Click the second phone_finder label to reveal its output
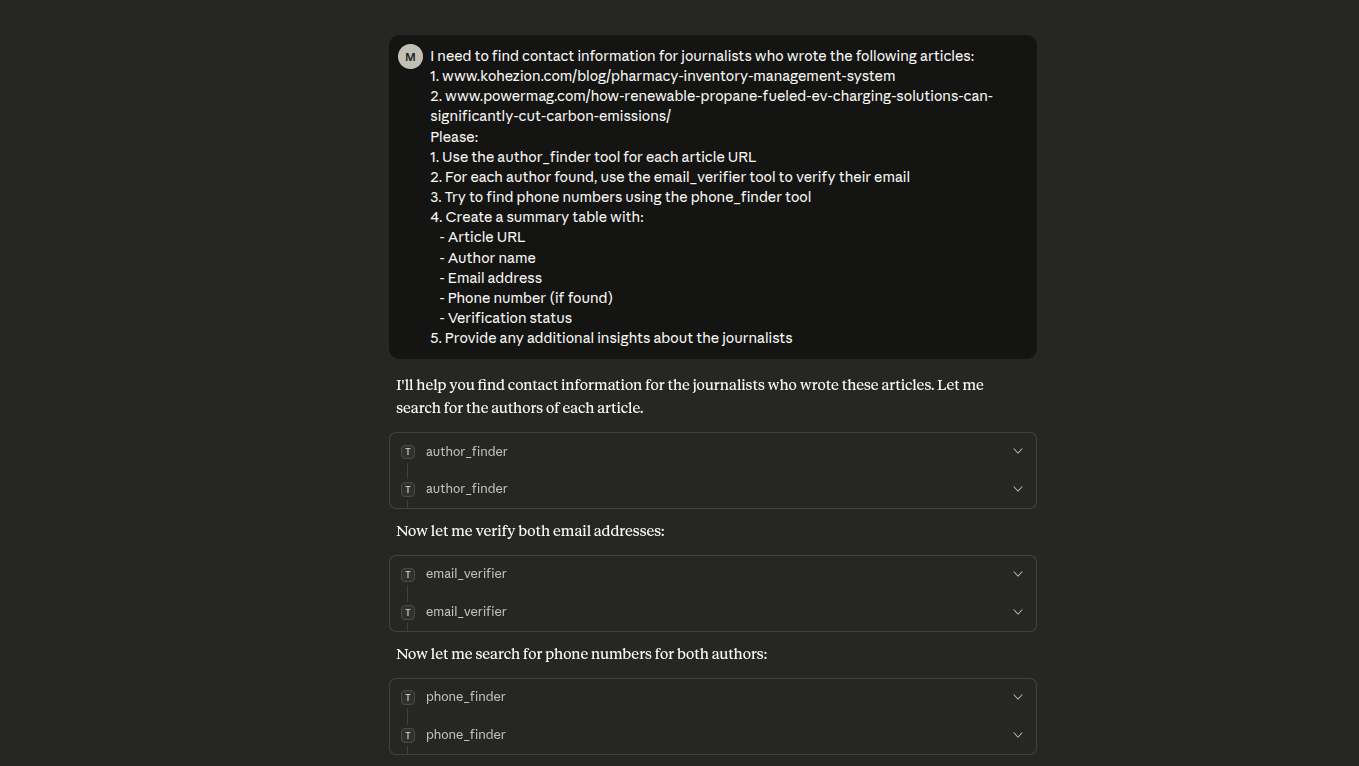The height and width of the screenshot is (766, 1359). point(465,734)
